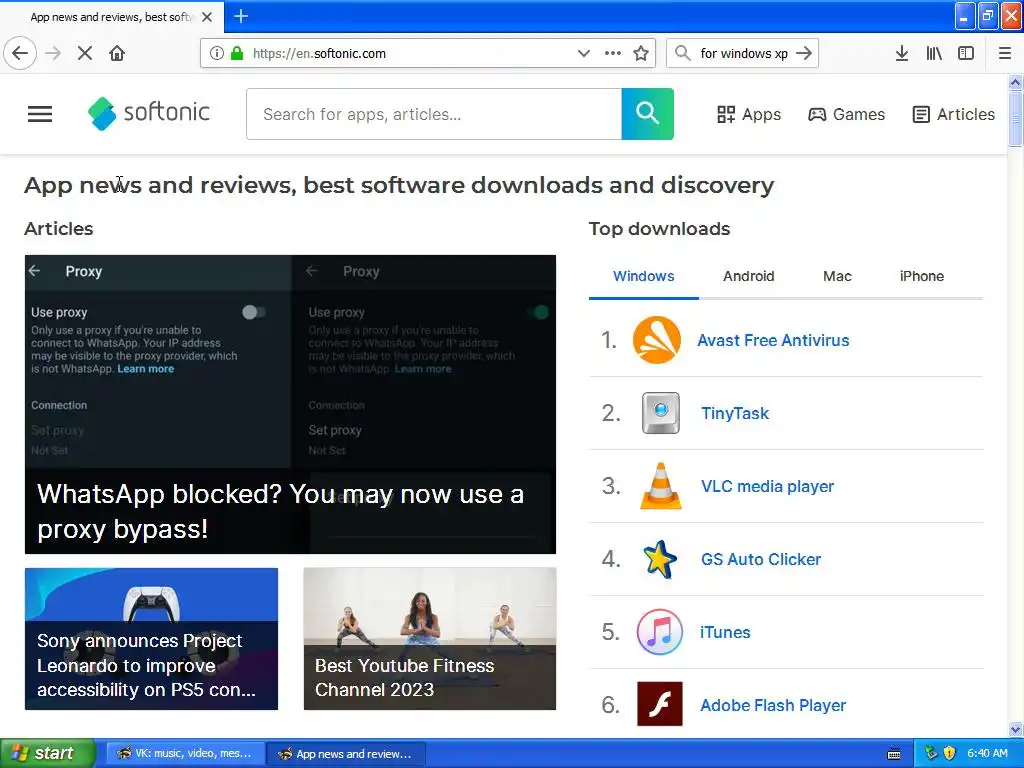The height and width of the screenshot is (768, 1024).
Task: Submit browser search with the arrow
Action: (x=805, y=53)
